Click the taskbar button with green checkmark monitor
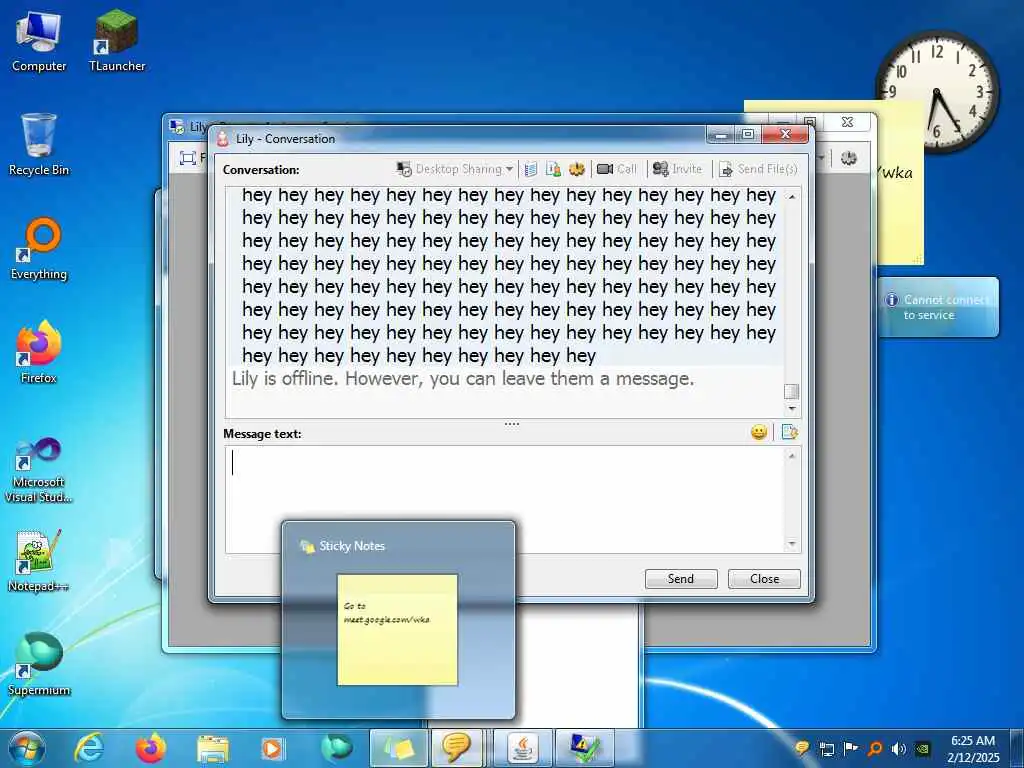Viewport: 1024px width, 768px height. [584, 748]
